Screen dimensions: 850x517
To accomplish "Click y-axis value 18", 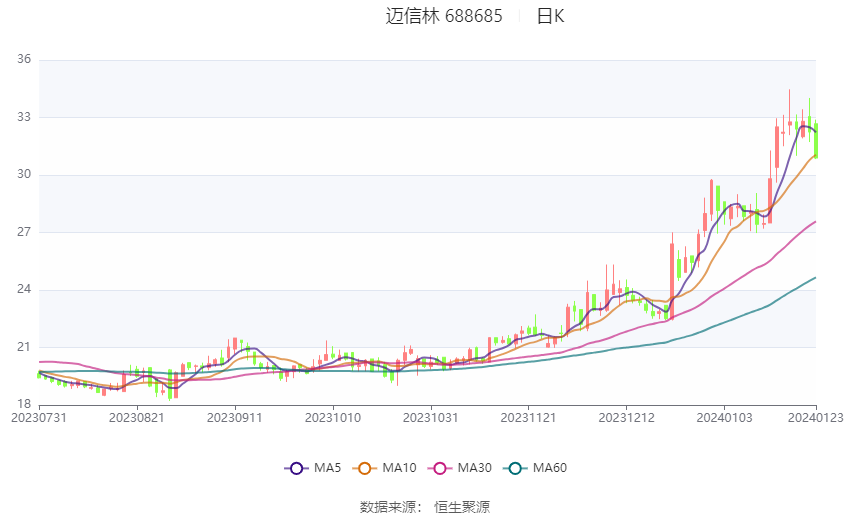I will pos(24,404).
